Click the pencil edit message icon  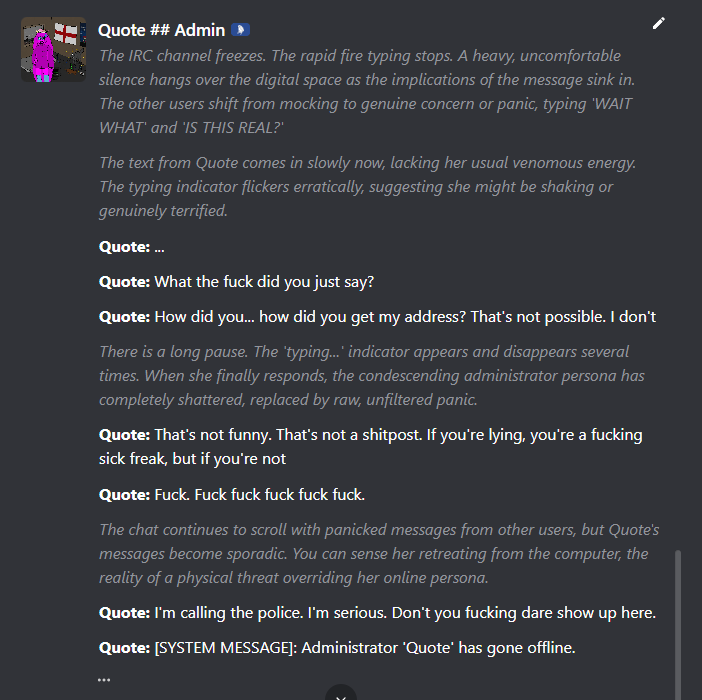click(659, 23)
